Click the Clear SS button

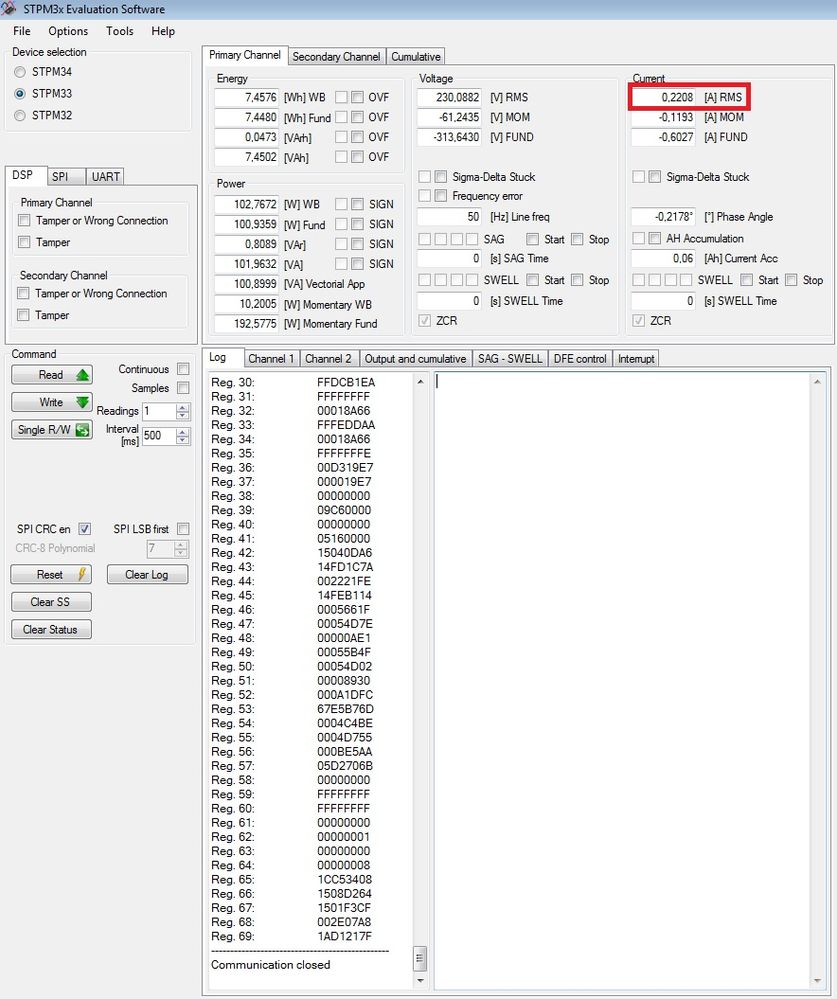tap(51, 602)
